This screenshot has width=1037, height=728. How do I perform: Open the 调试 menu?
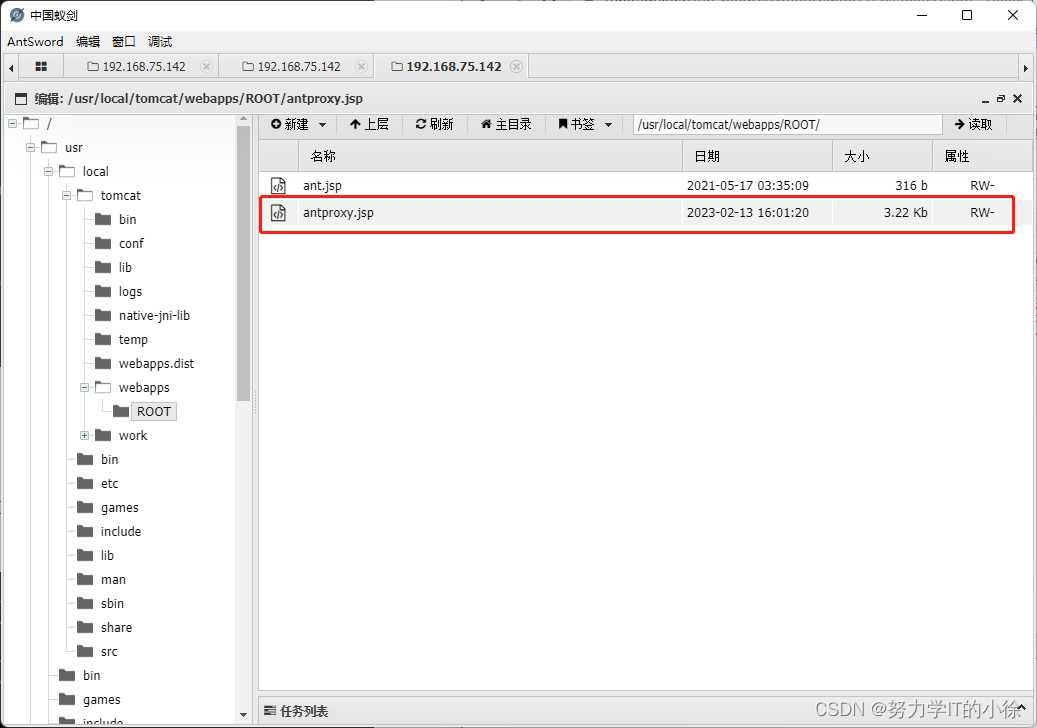(159, 41)
